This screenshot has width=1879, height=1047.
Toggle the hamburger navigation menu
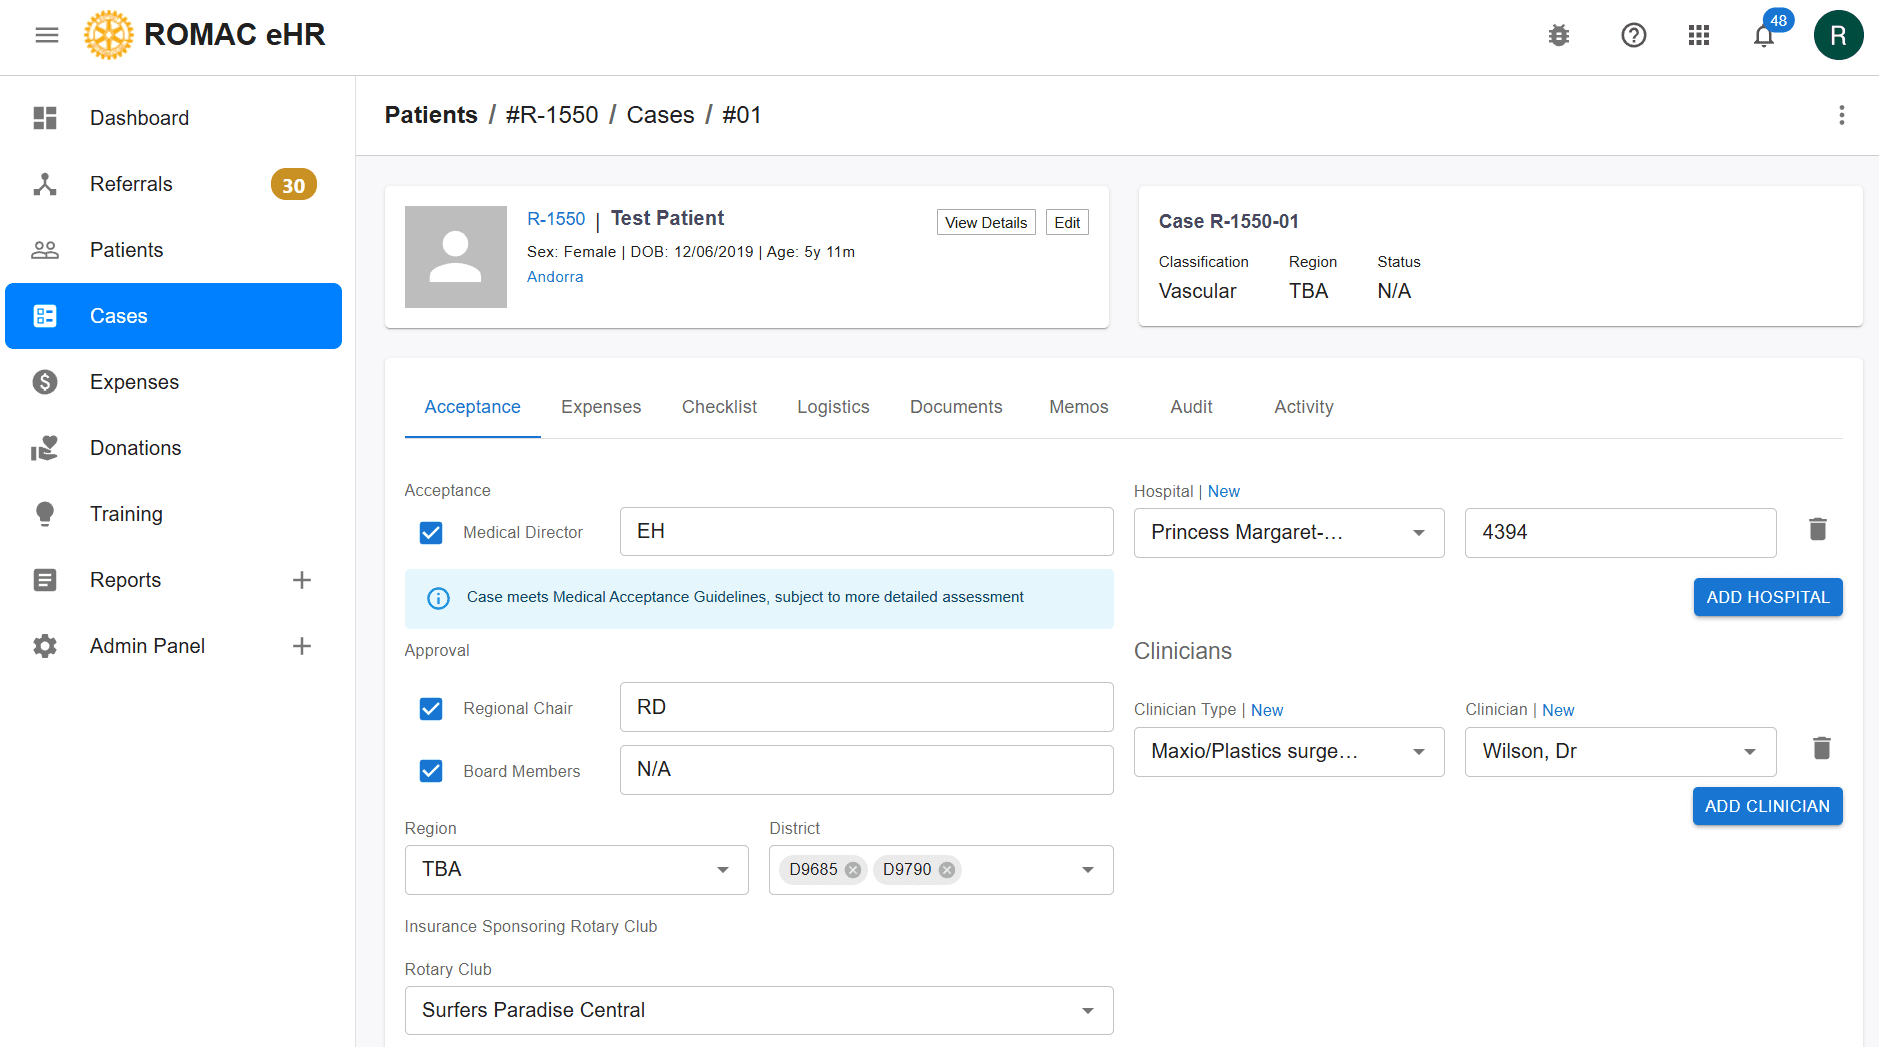click(47, 36)
